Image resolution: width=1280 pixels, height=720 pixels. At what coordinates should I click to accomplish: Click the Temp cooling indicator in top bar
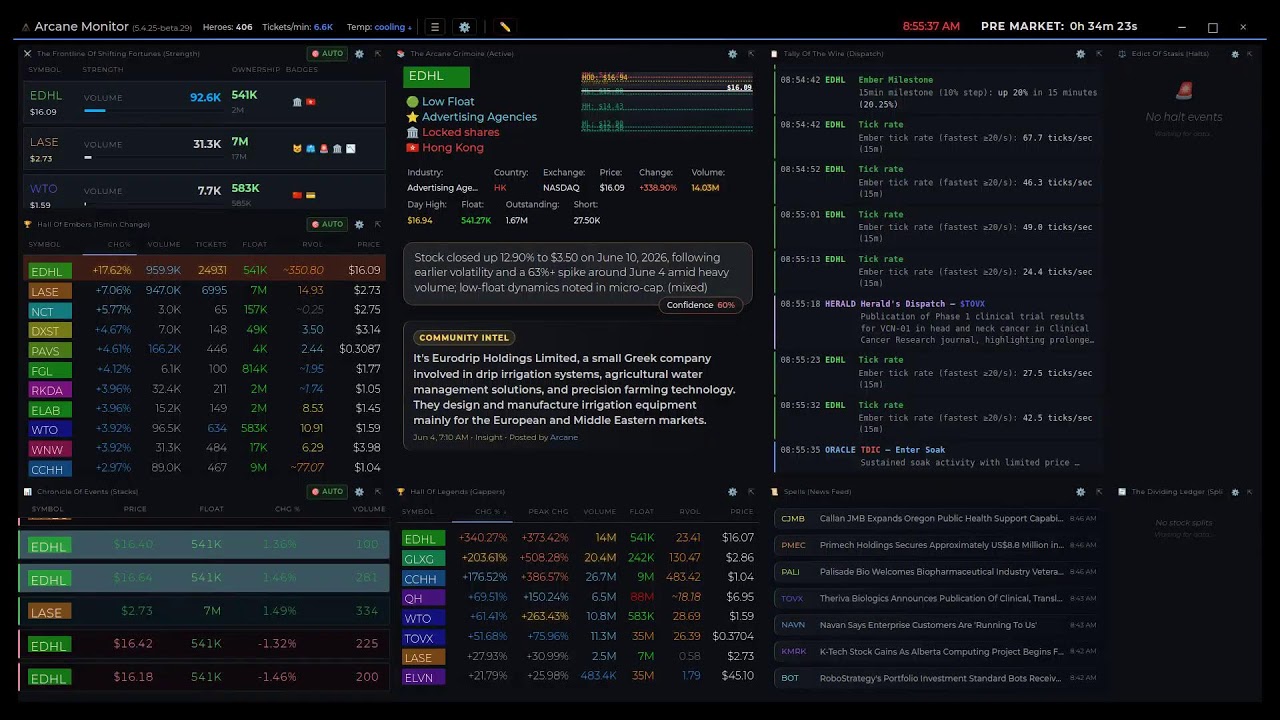pyautogui.click(x=379, y=27)
